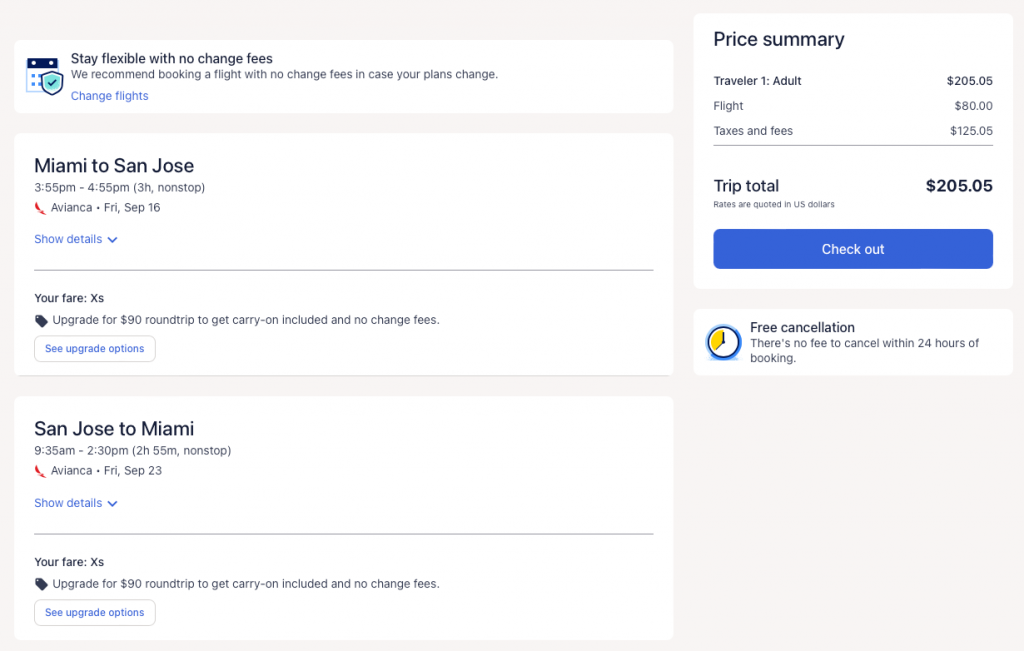The width and height of the screenshot is (1024, 651).
Task: Click the Free cancellation heading text
Action: tap(802, 327)
